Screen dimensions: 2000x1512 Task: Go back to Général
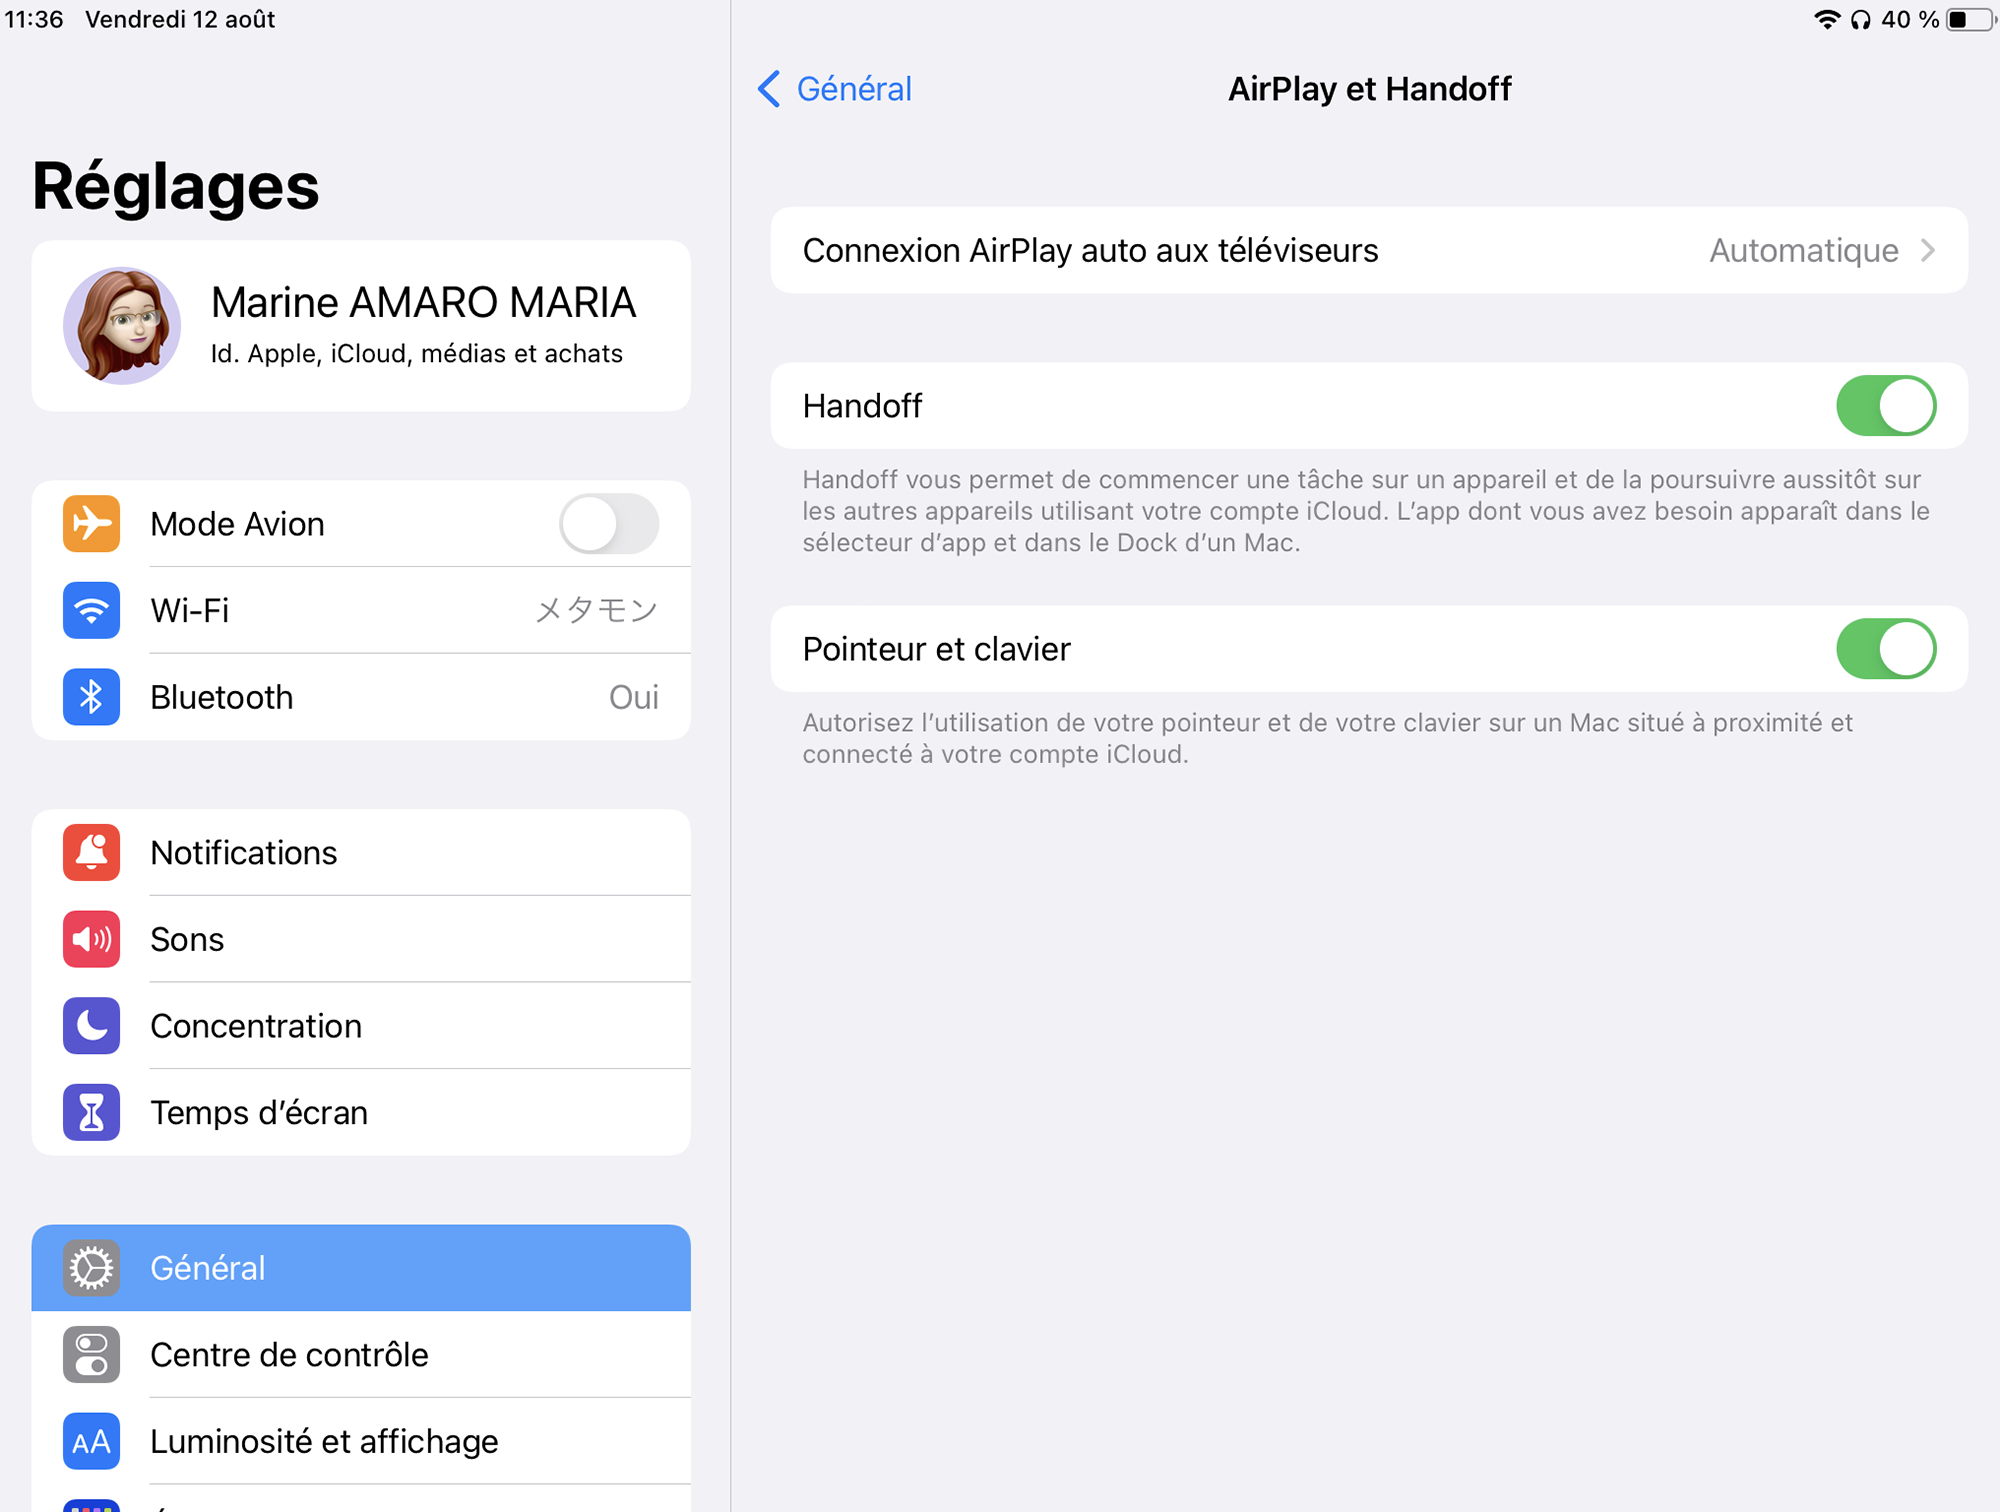pyautogui.click(x=834, y=89)
